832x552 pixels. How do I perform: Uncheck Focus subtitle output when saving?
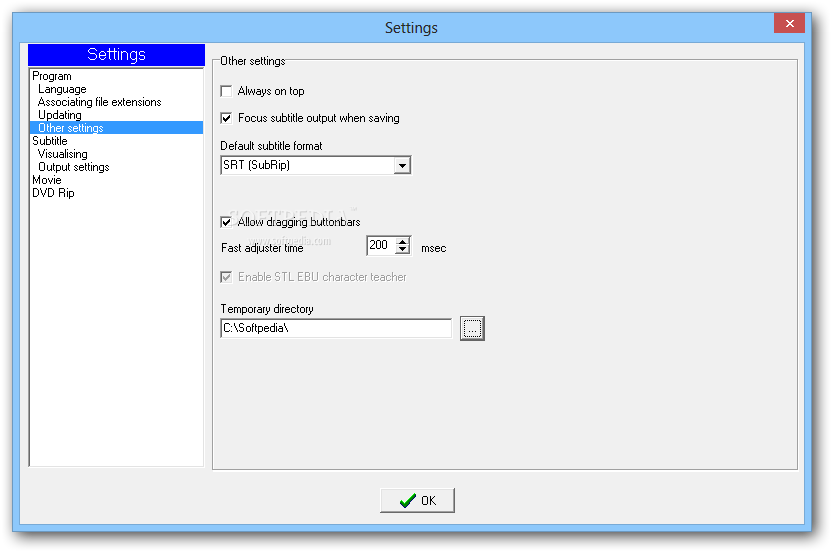pos(227,118)
